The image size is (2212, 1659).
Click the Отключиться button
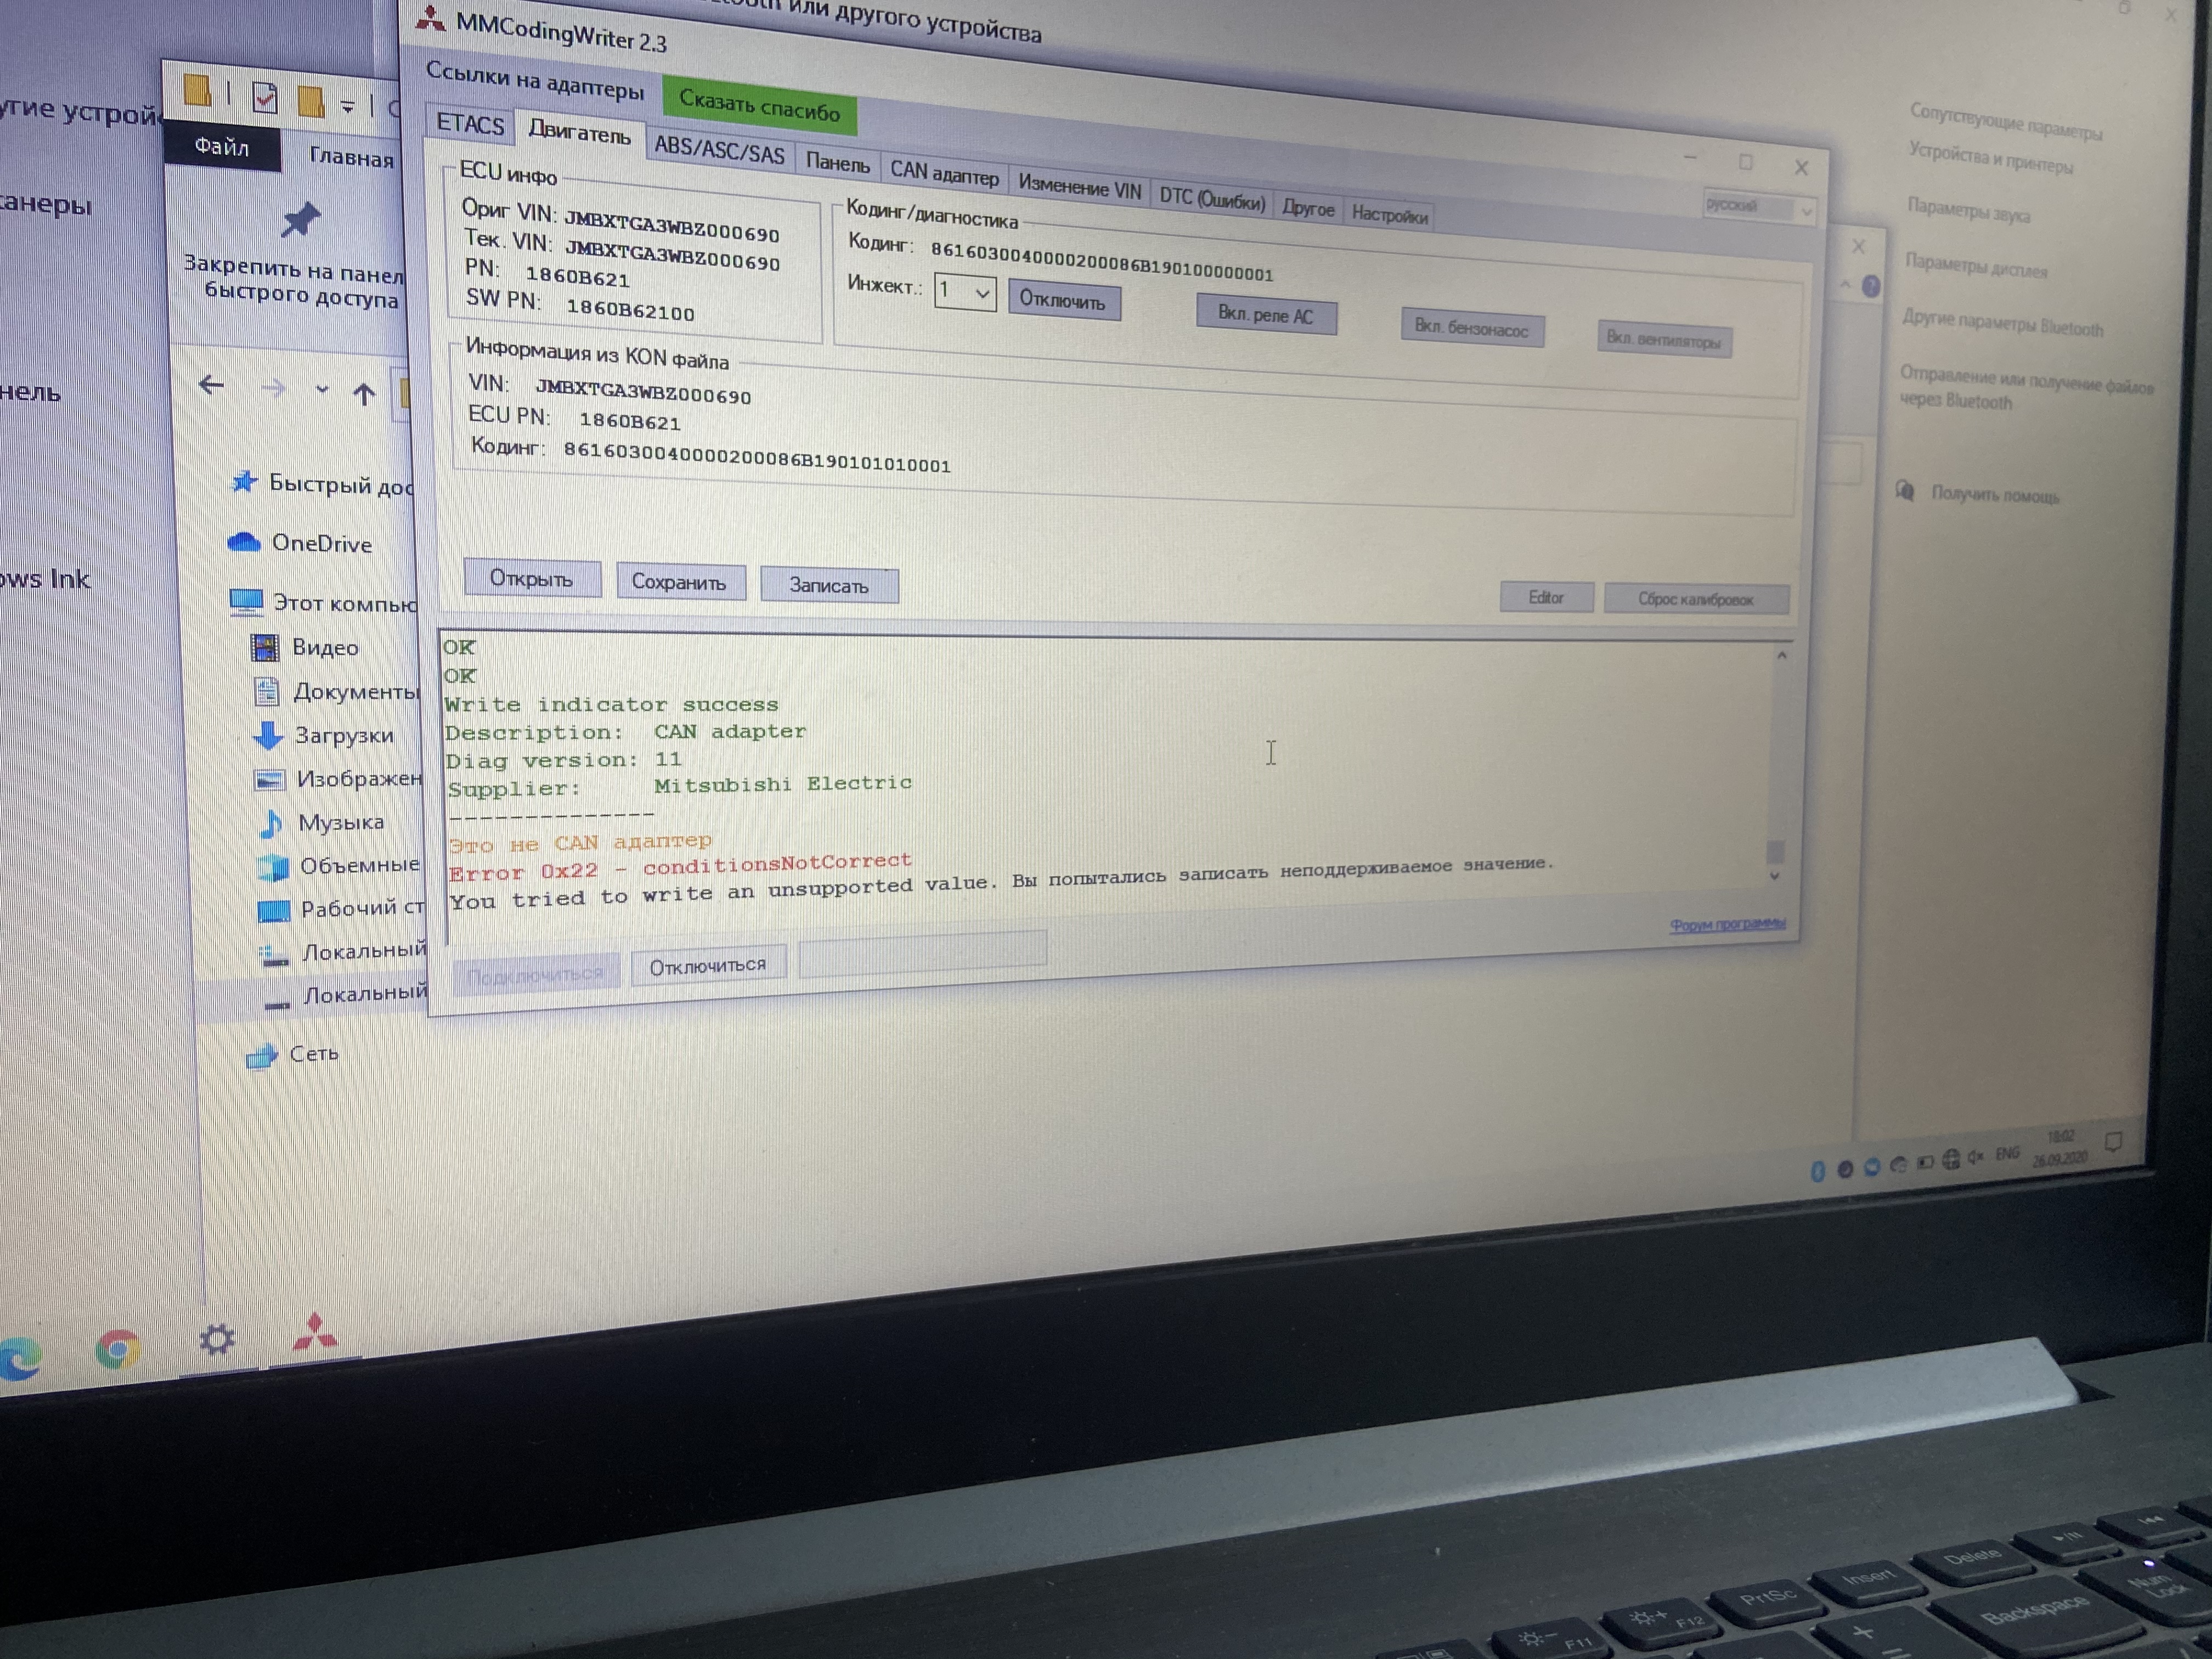coord(707,965)
